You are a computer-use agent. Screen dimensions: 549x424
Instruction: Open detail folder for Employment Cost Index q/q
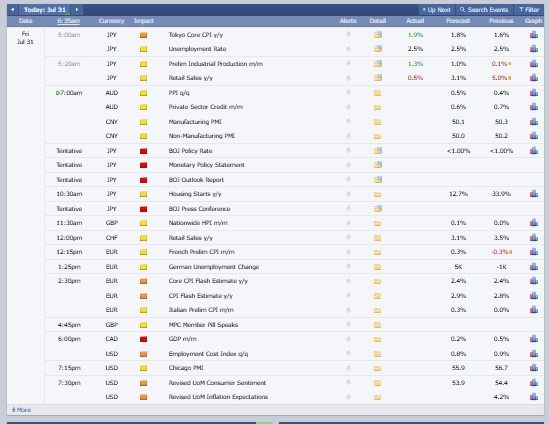[x=377, y=354]
